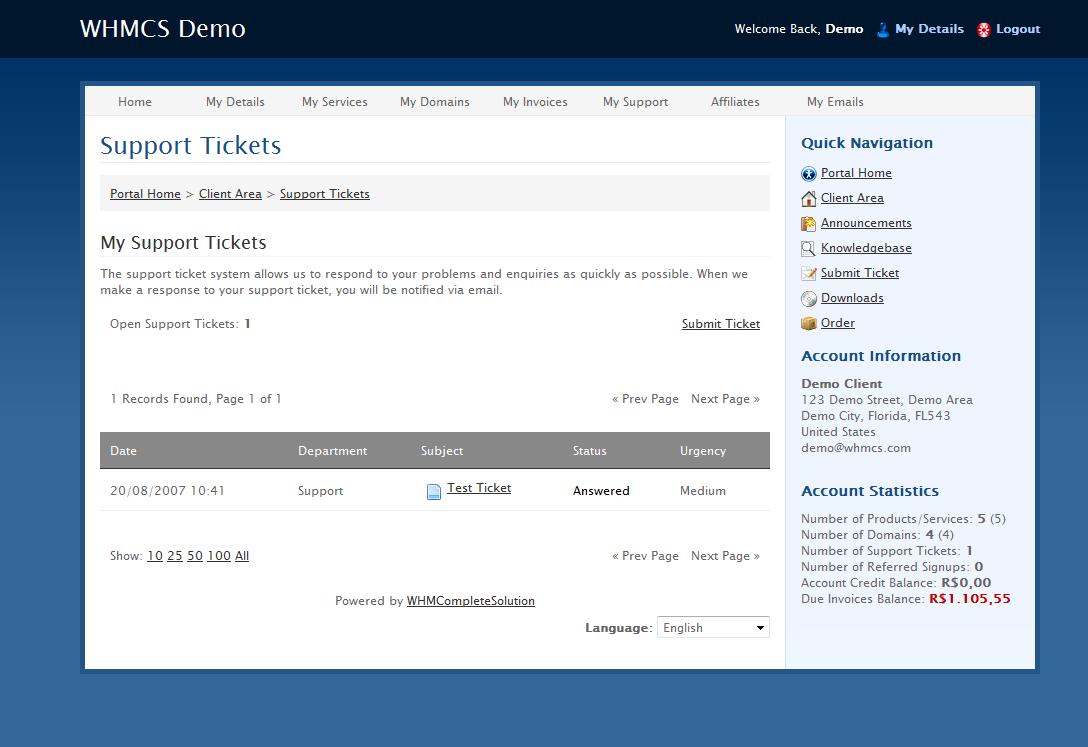Click the Downloads disc icon
The image size is (1088, 747).
pos(809,299)
